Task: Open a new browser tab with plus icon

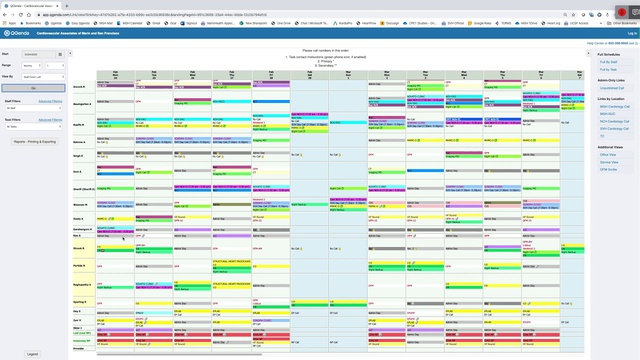Action: (x=67, y=6)
